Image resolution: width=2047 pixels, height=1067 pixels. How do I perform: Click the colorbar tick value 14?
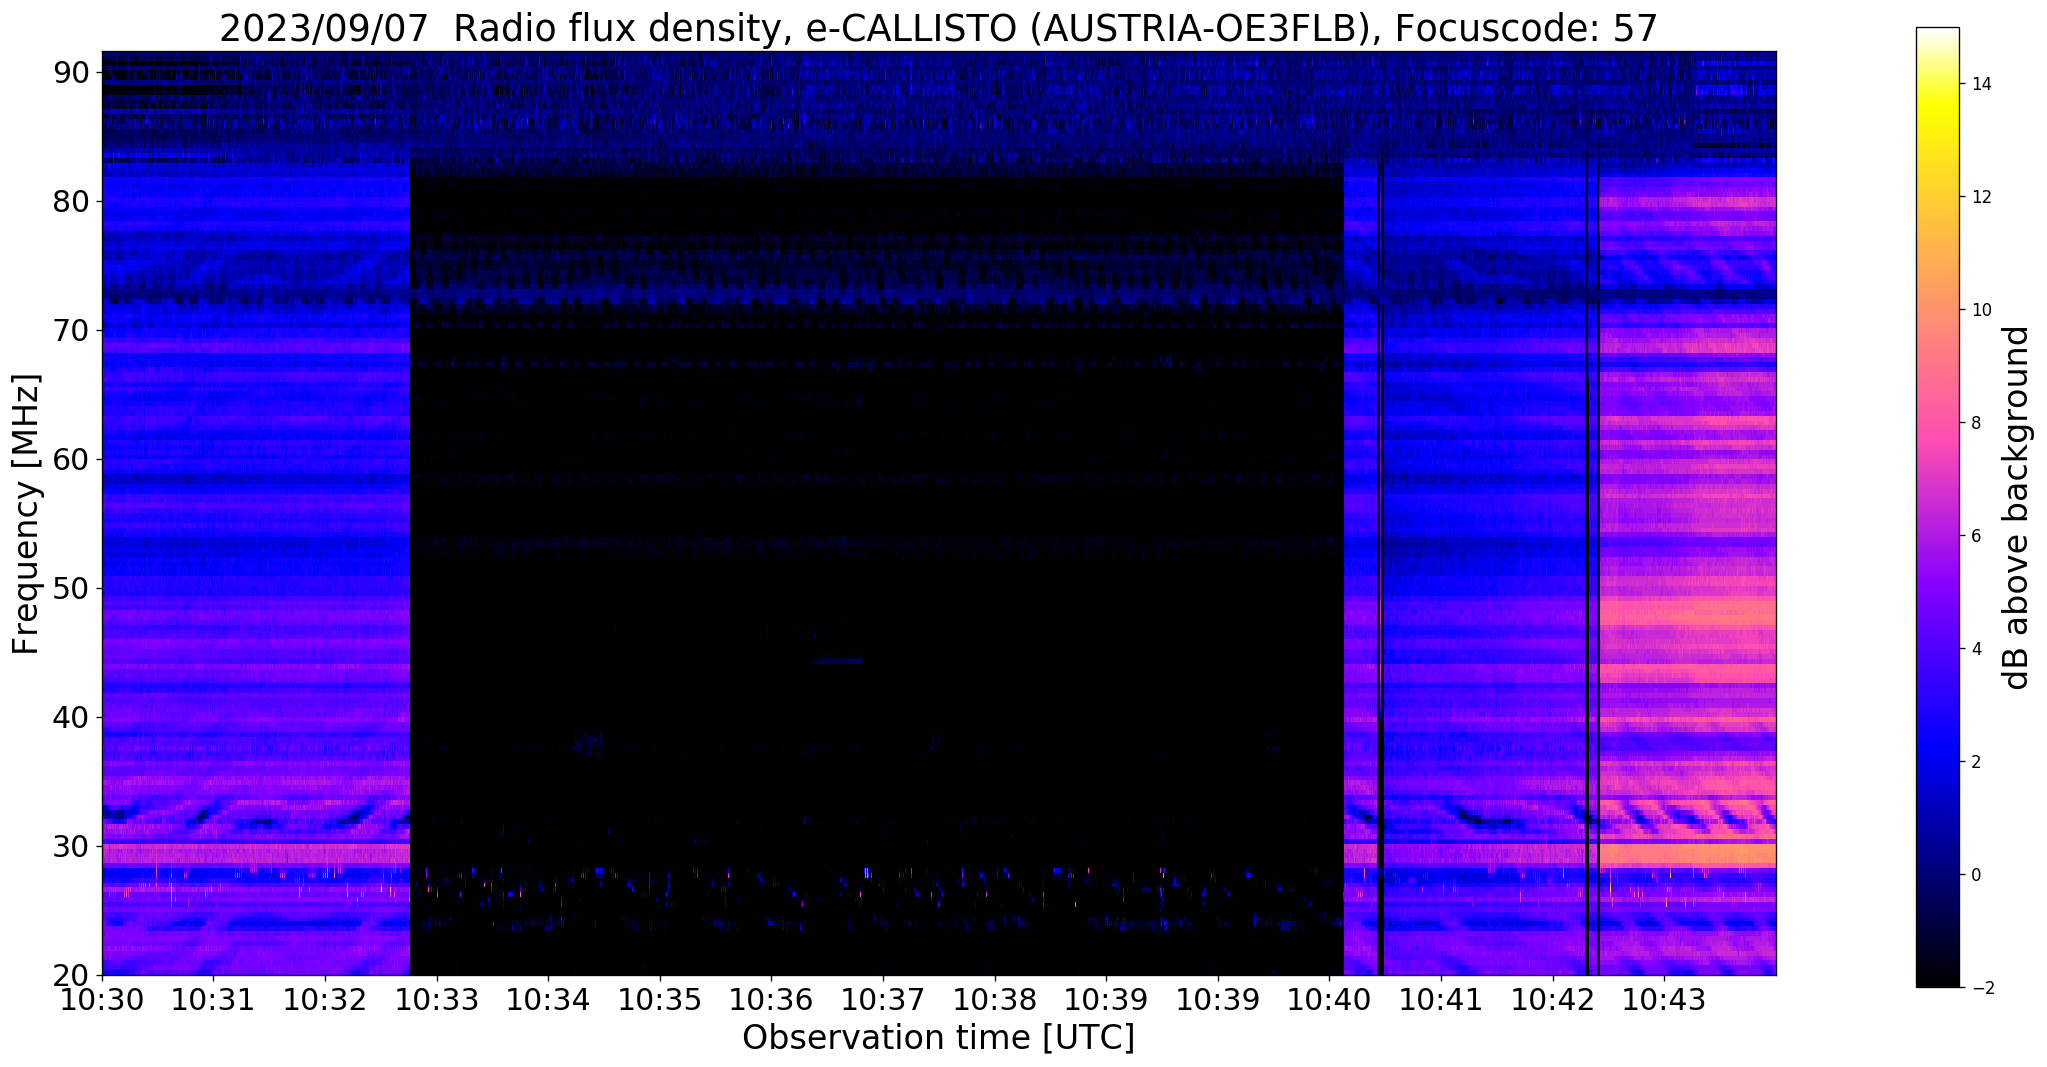click(x=1980, y=84)
